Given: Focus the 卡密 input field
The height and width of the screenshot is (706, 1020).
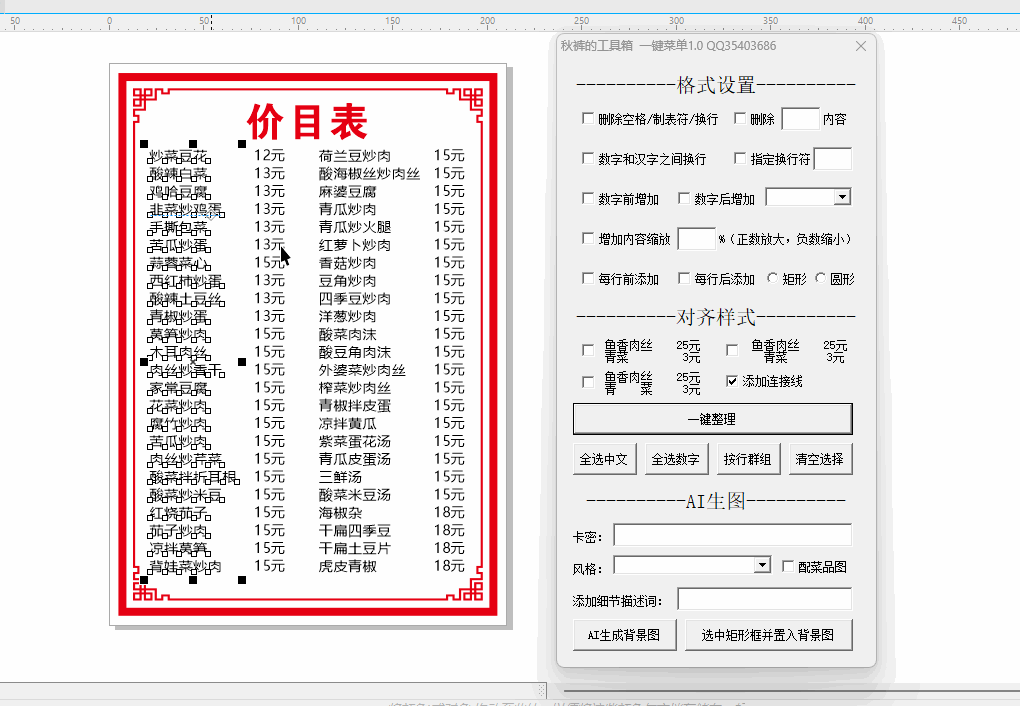Looking at the screenshot, I should (732, 535).
